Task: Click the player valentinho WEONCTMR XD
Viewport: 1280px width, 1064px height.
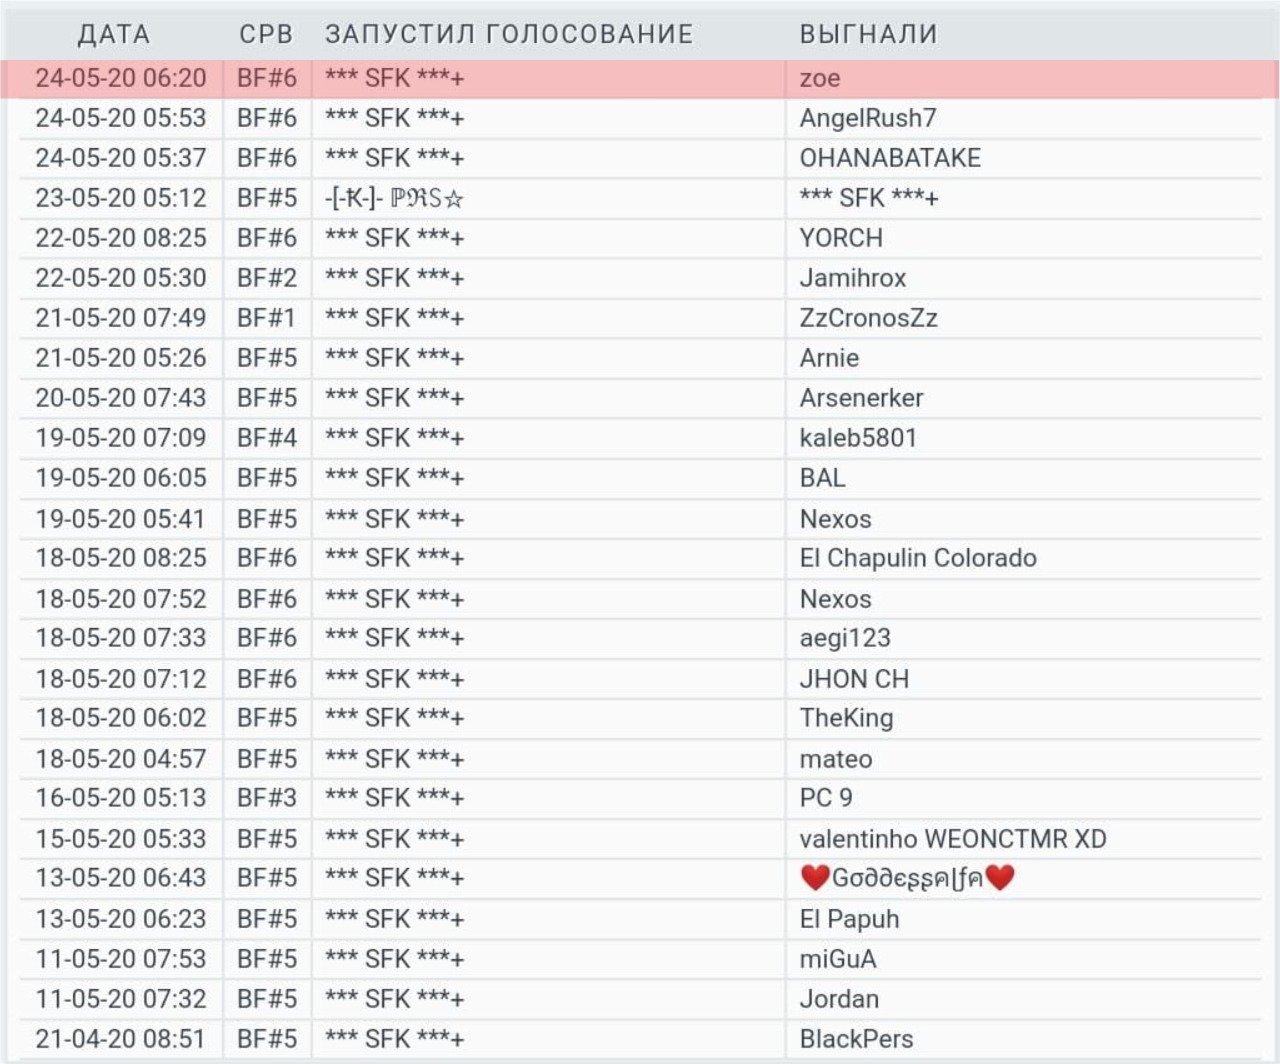Action: coord(952,838)
